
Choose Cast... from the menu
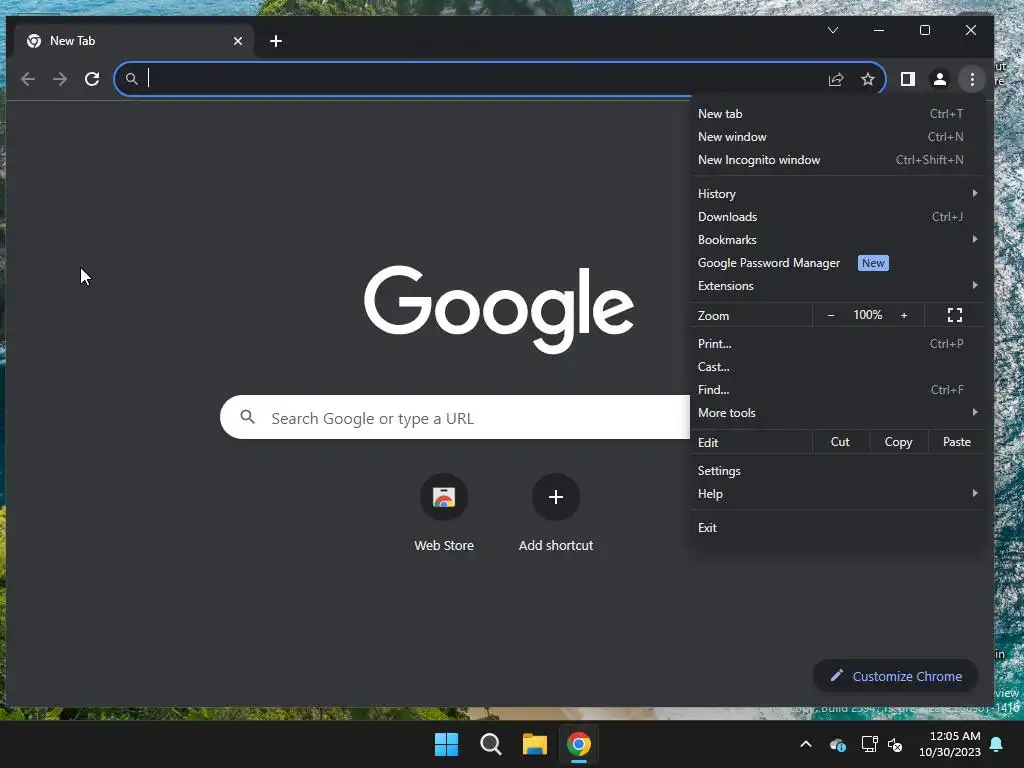pos(837,366)
